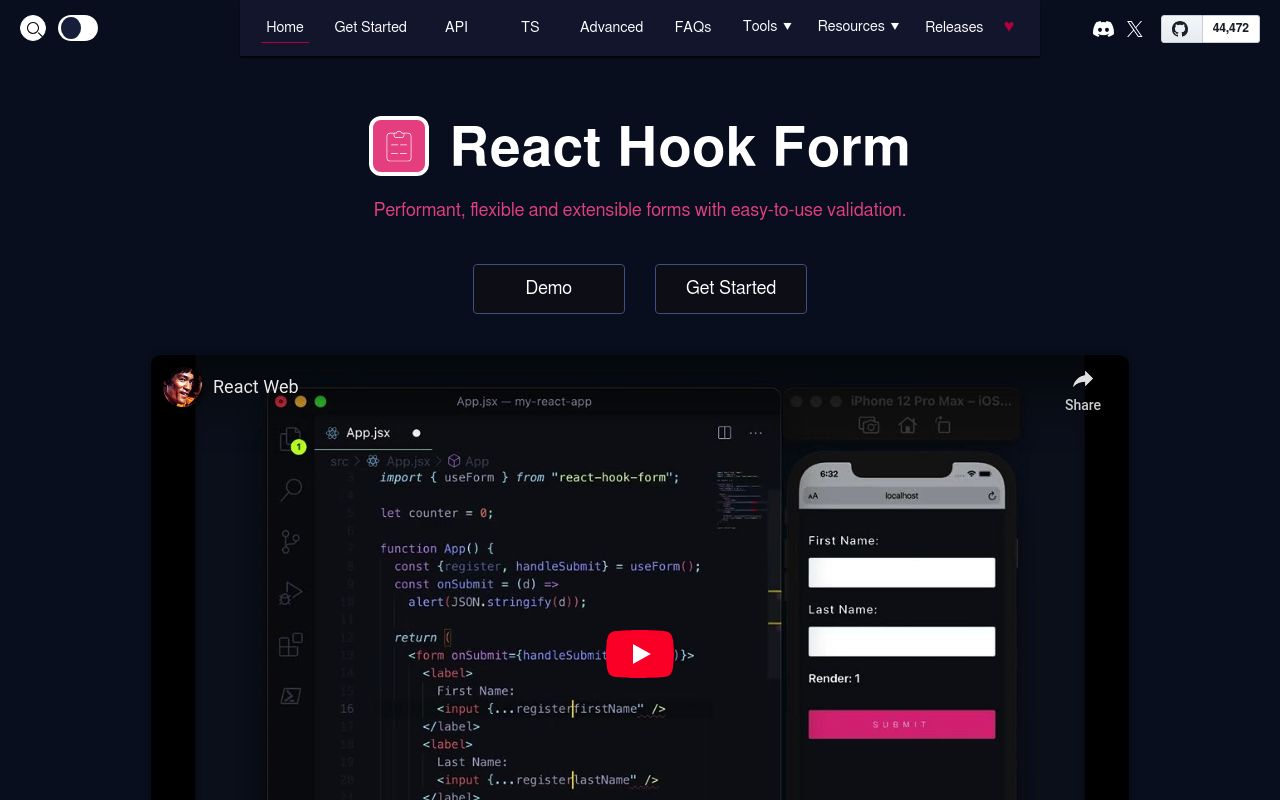1280x800 pixels.
Task: Open the GitHub repository icon
Action: click(1180, 29)
